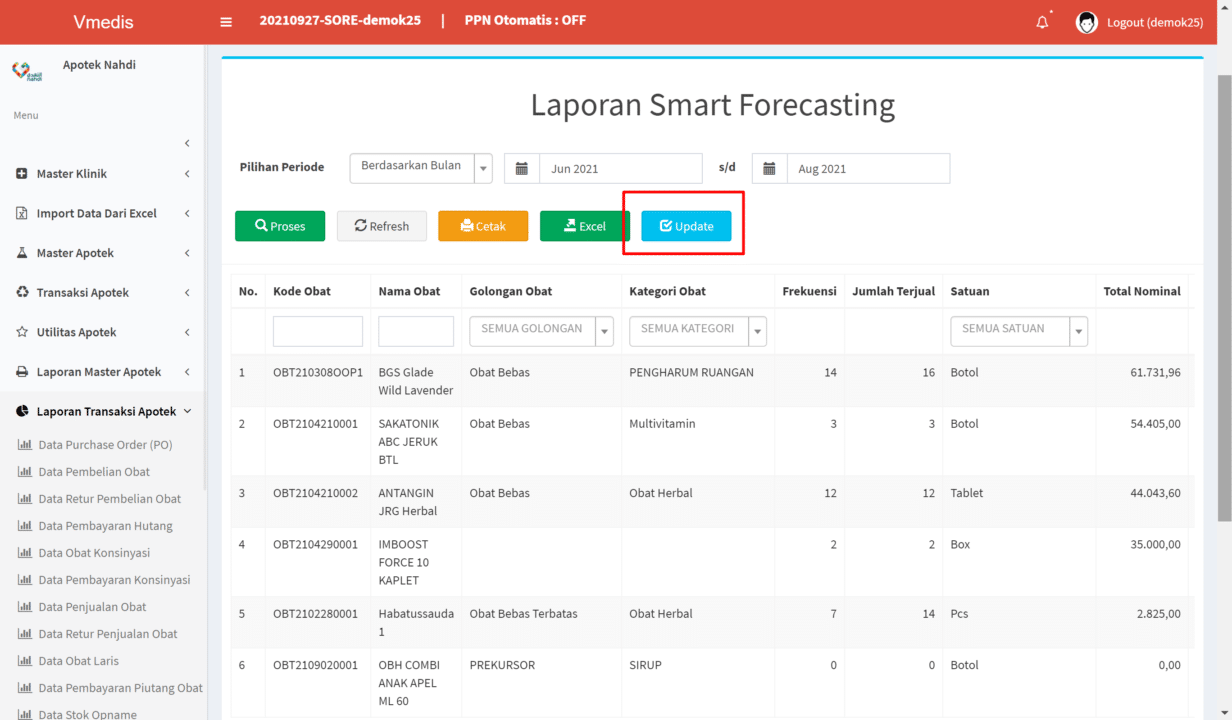Open the SEMUA SATUAN filter dropdown

(1019, 331)
